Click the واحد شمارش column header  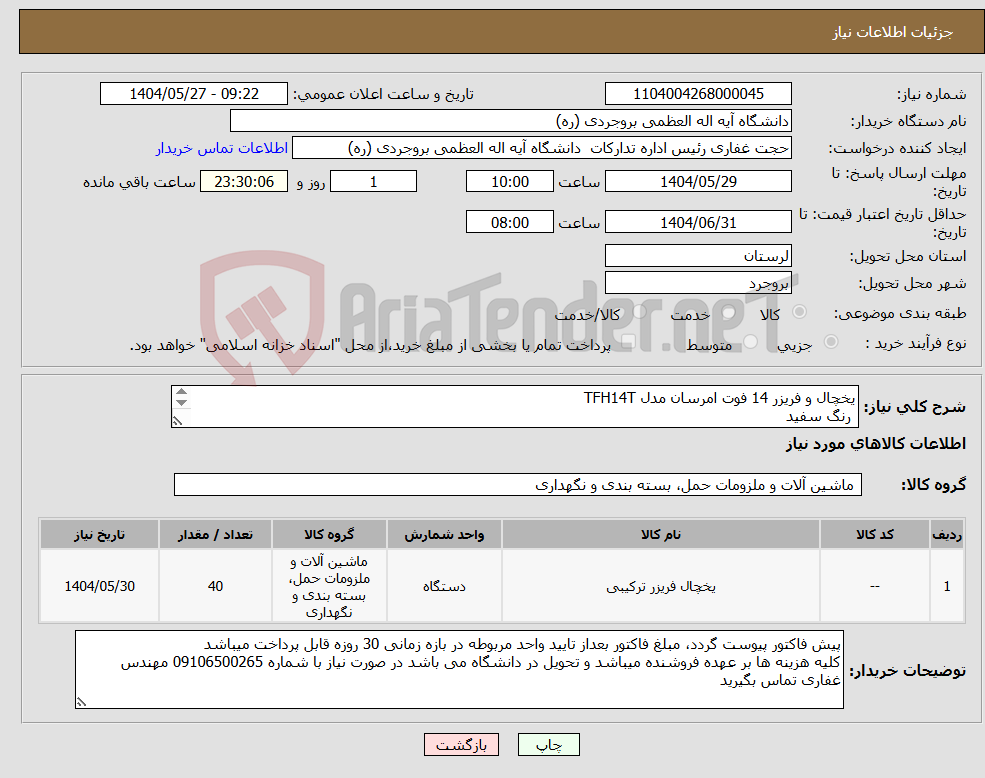tap(444, 534)
